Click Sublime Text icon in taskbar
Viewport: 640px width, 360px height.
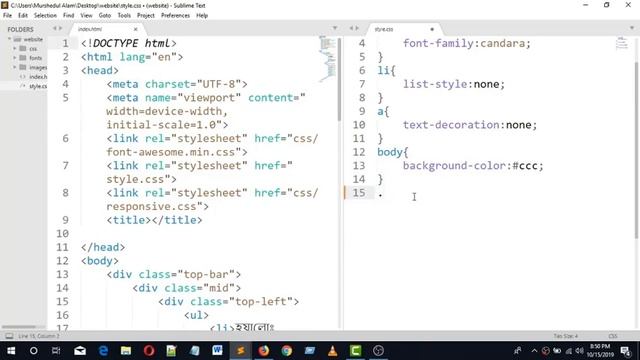240,351
